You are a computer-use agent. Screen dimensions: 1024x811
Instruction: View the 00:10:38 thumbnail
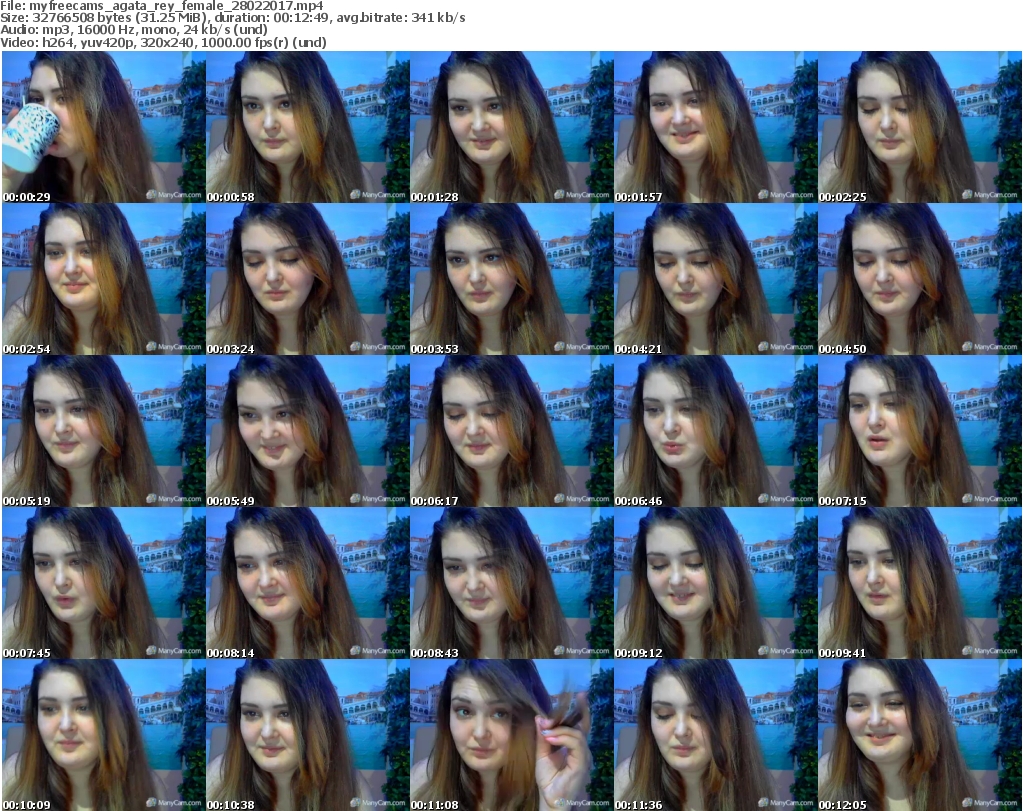(x=308, y=735)
